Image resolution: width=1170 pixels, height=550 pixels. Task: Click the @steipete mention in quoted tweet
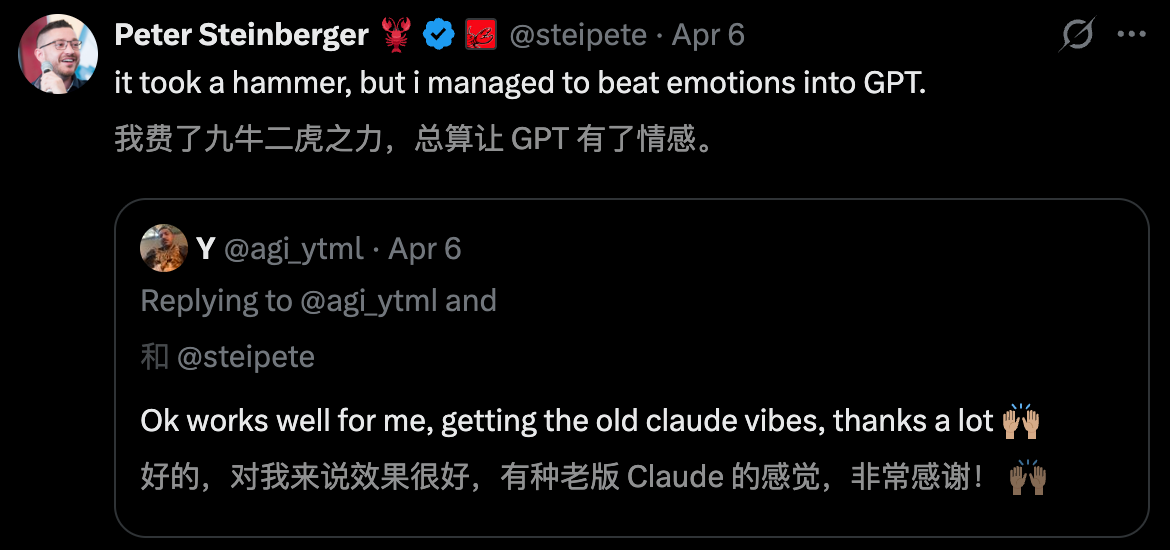(245, 357)
